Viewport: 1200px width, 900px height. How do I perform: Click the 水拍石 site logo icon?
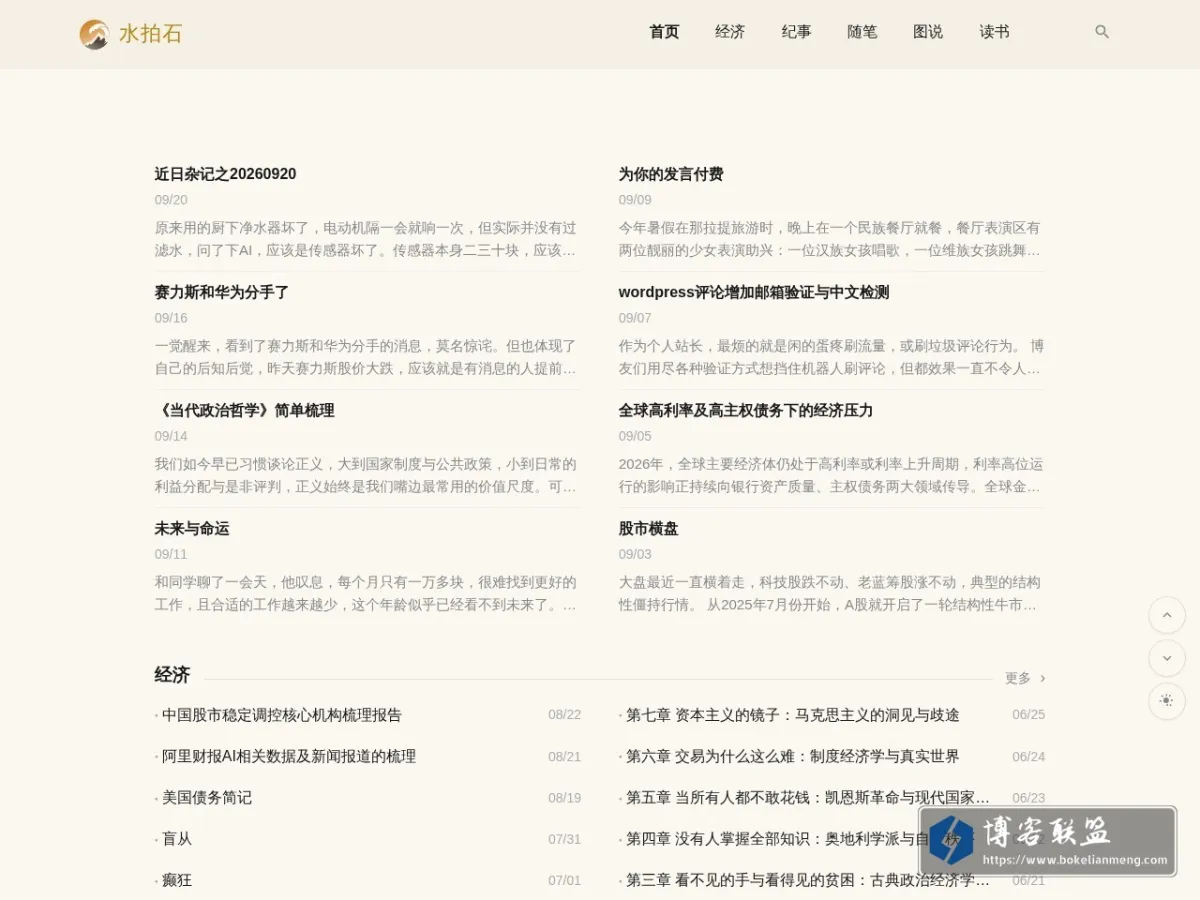(94, 34)
